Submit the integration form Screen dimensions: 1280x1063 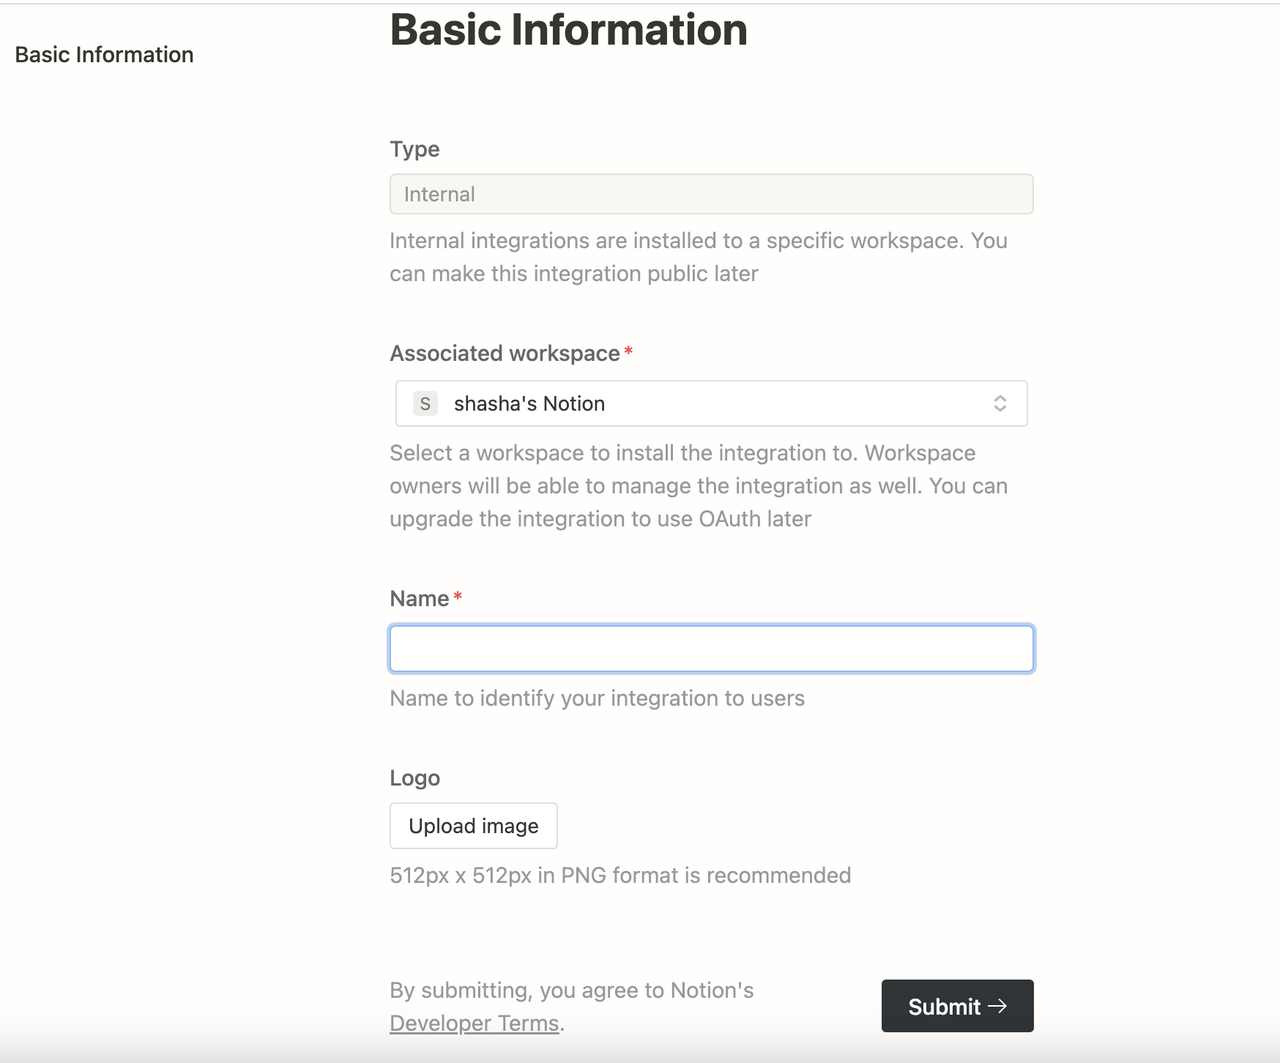click(944, 1006)
